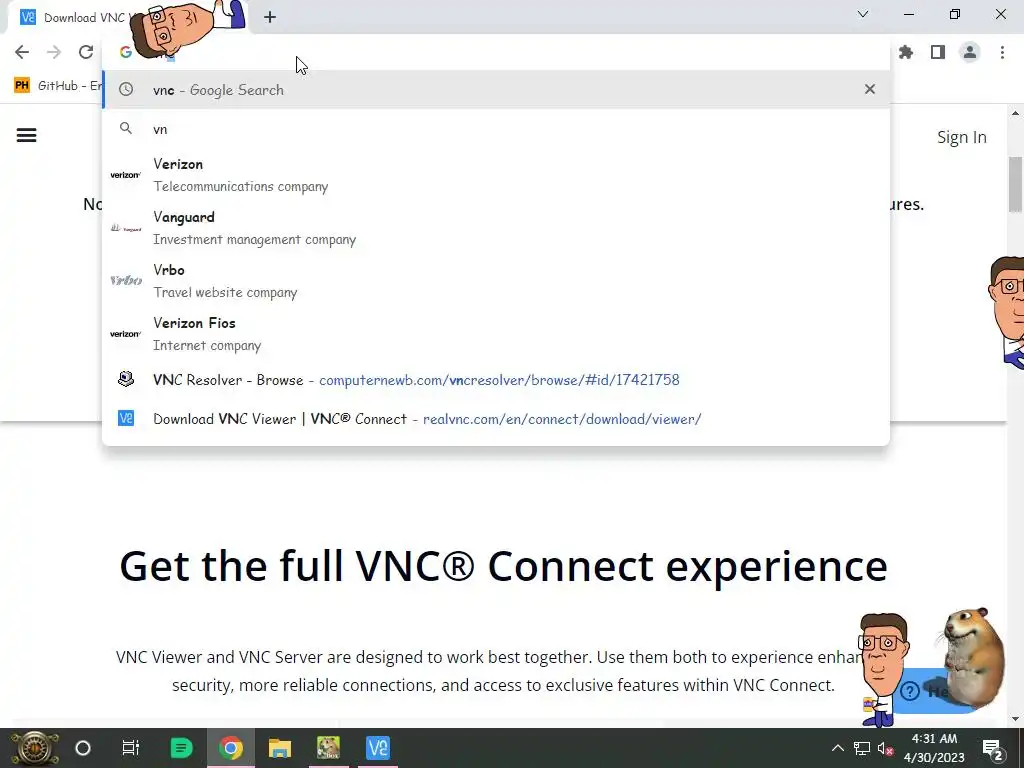
Task: Open VNC Resolver - Browse suggestion
Action: 496,379
